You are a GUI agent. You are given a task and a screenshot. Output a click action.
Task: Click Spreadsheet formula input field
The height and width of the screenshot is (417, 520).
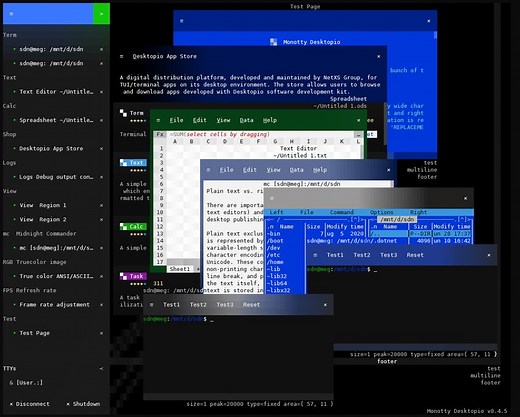click(x=261, y=134)
